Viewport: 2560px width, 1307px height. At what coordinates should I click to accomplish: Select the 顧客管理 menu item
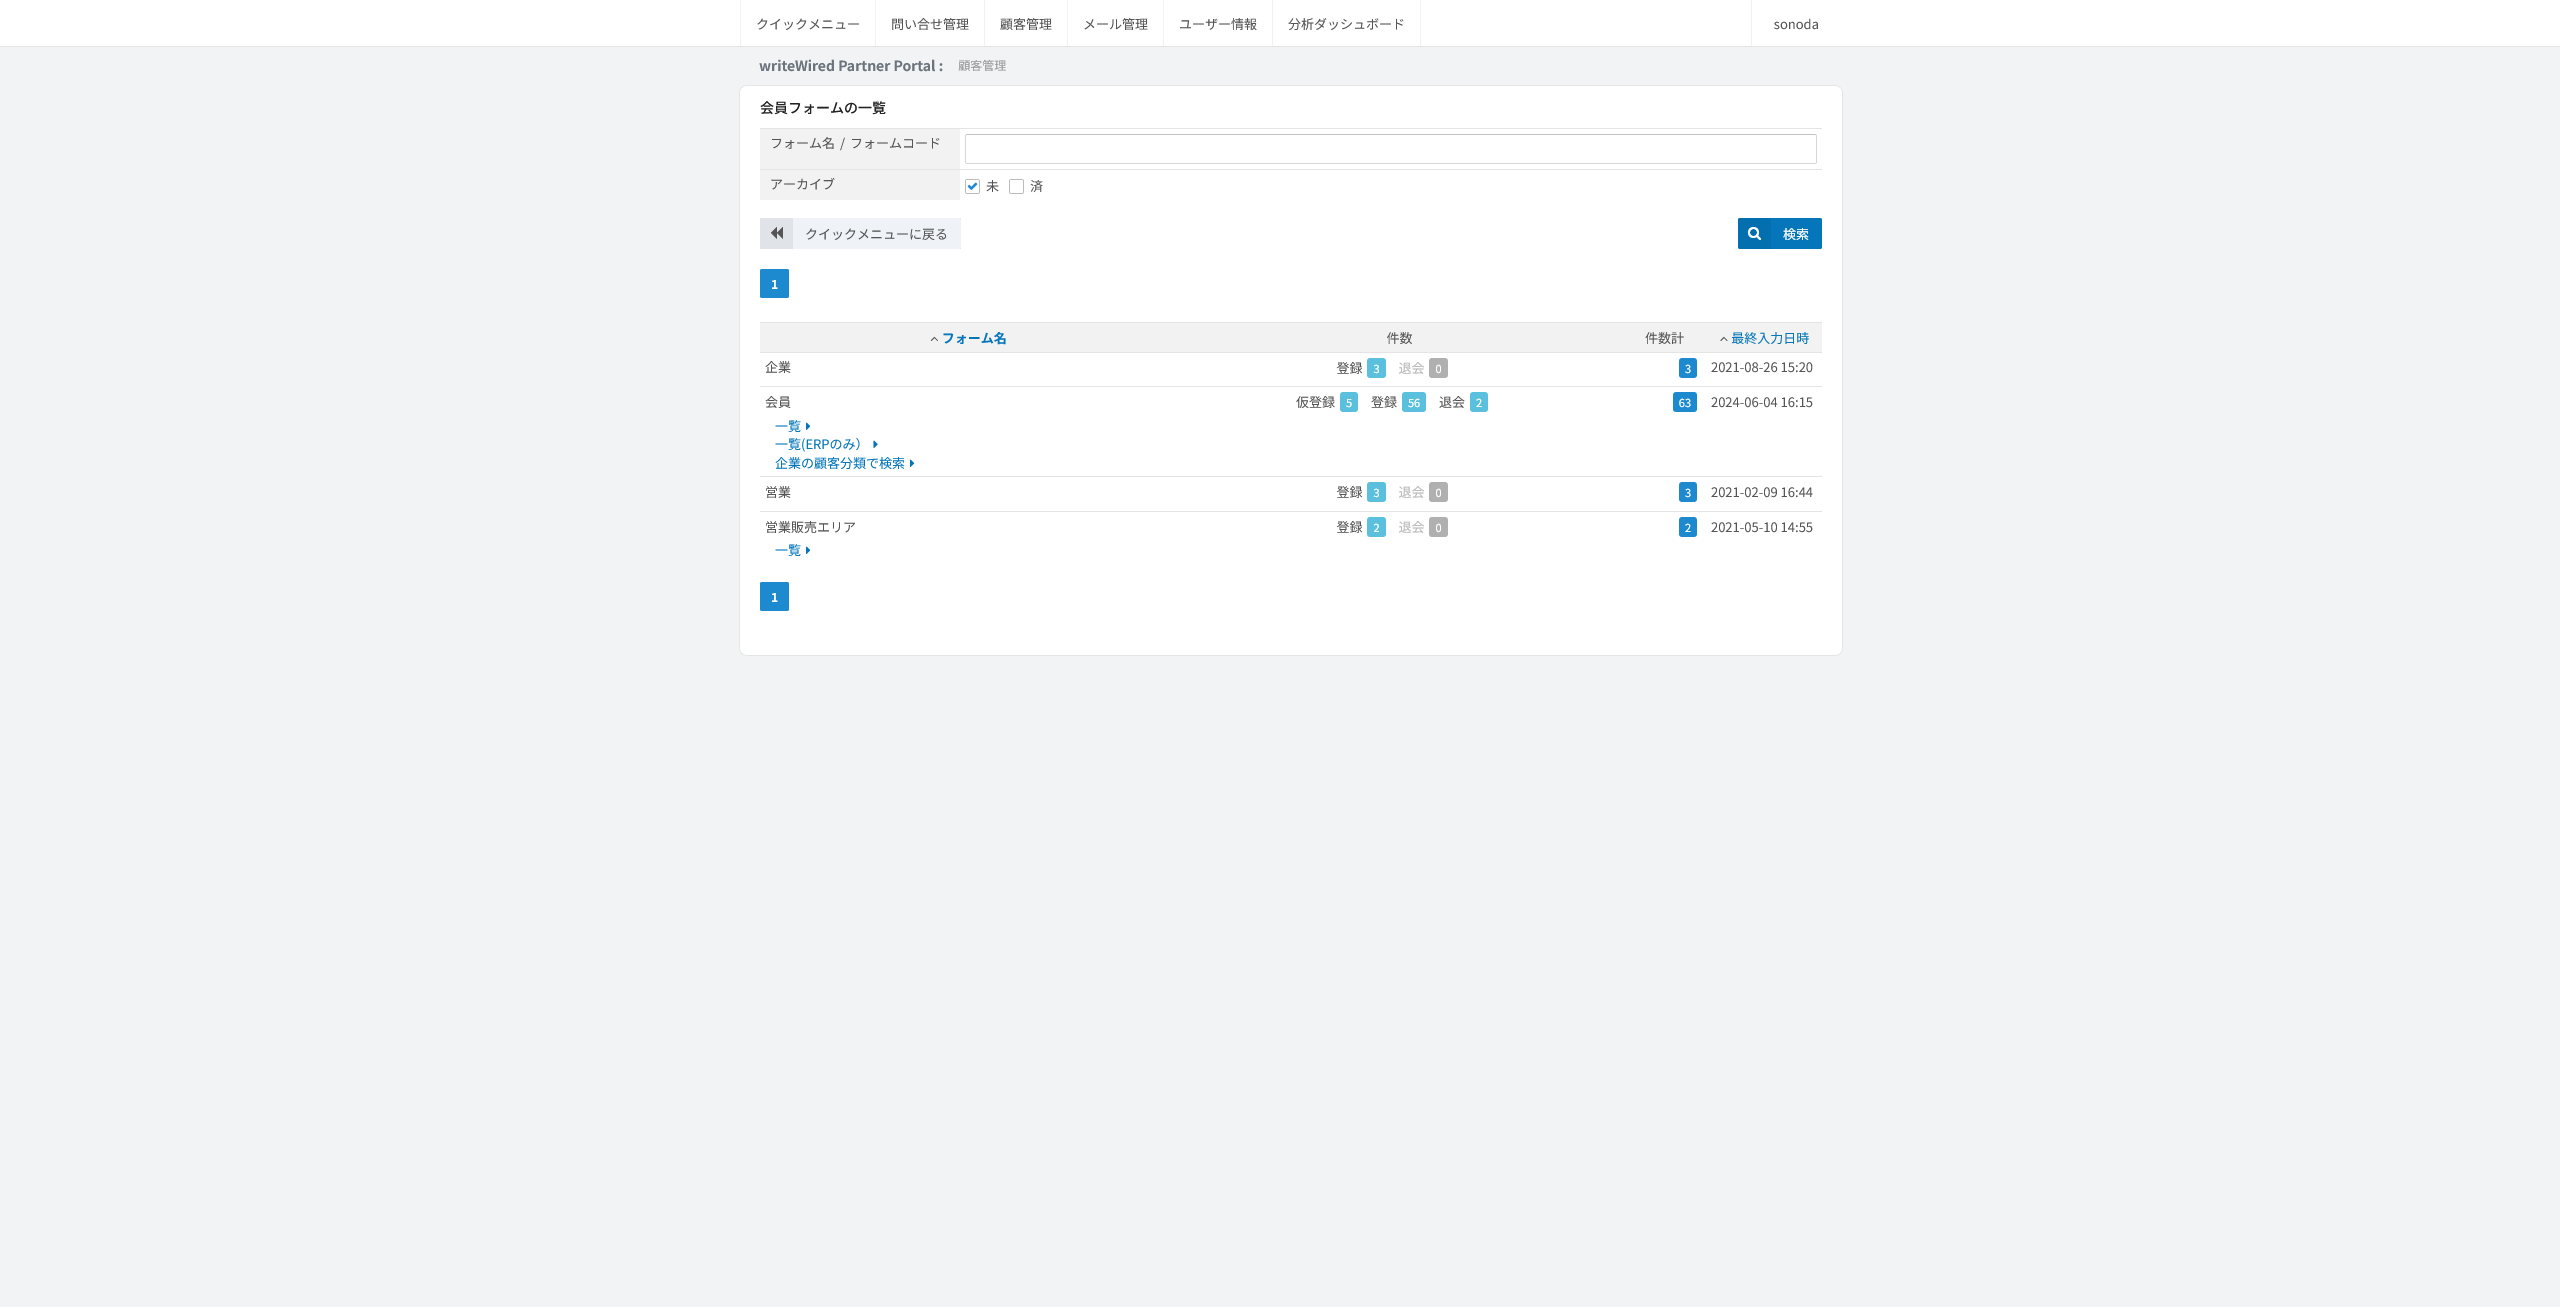coord(1026,24)
